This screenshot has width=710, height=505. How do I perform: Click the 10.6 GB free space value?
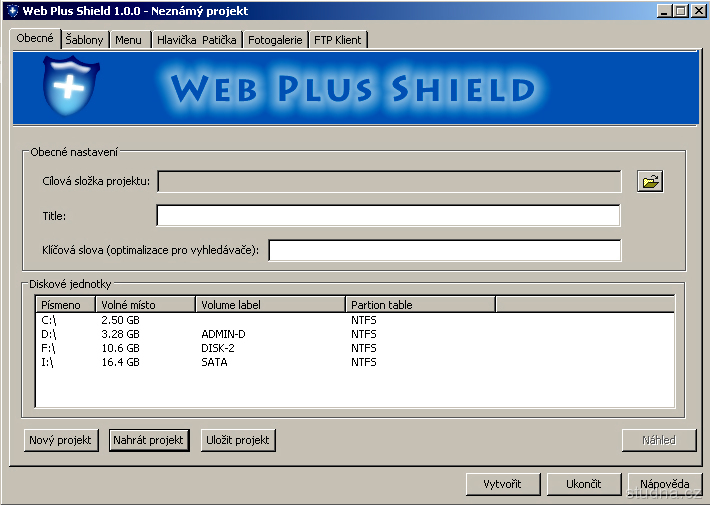(120, 348)
